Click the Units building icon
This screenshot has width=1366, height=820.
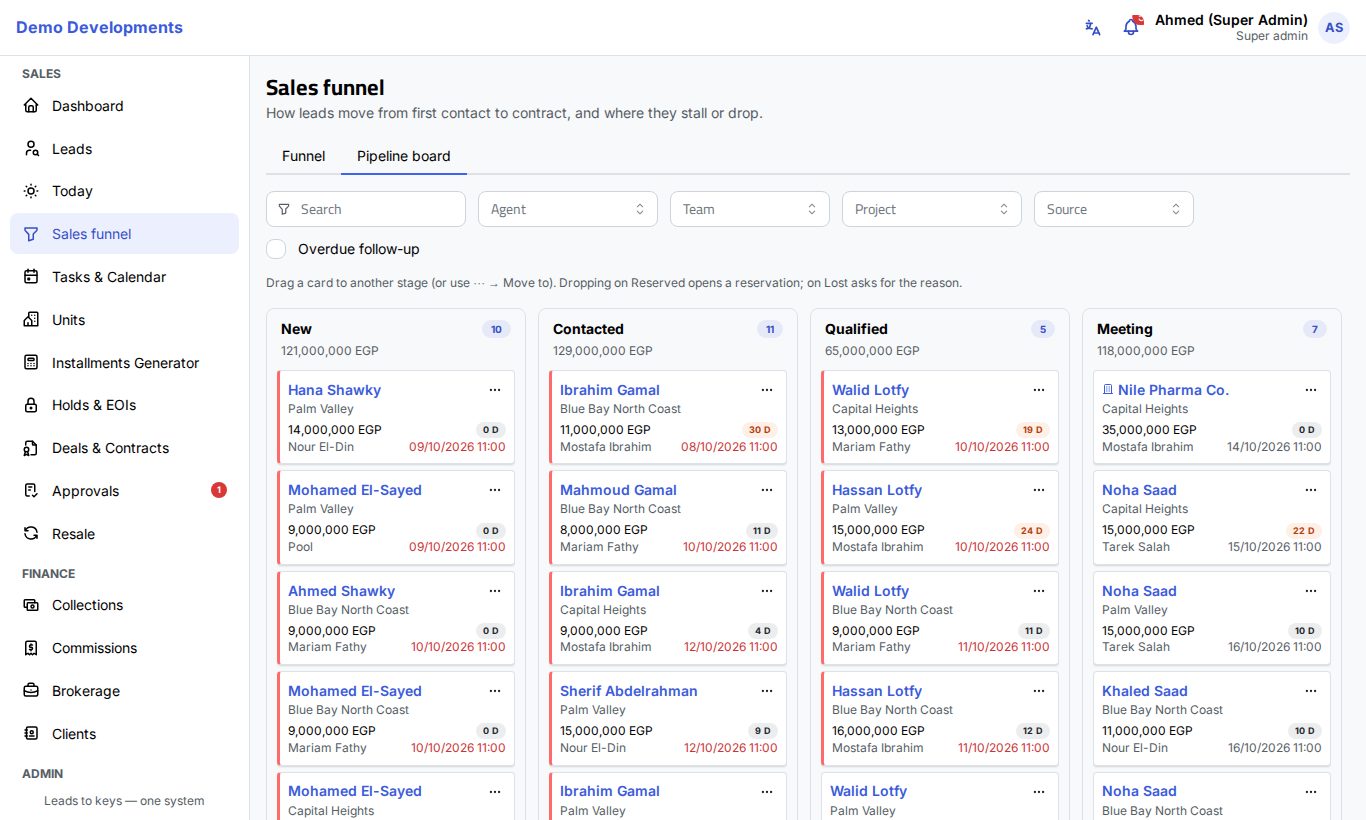click(32, 320)
